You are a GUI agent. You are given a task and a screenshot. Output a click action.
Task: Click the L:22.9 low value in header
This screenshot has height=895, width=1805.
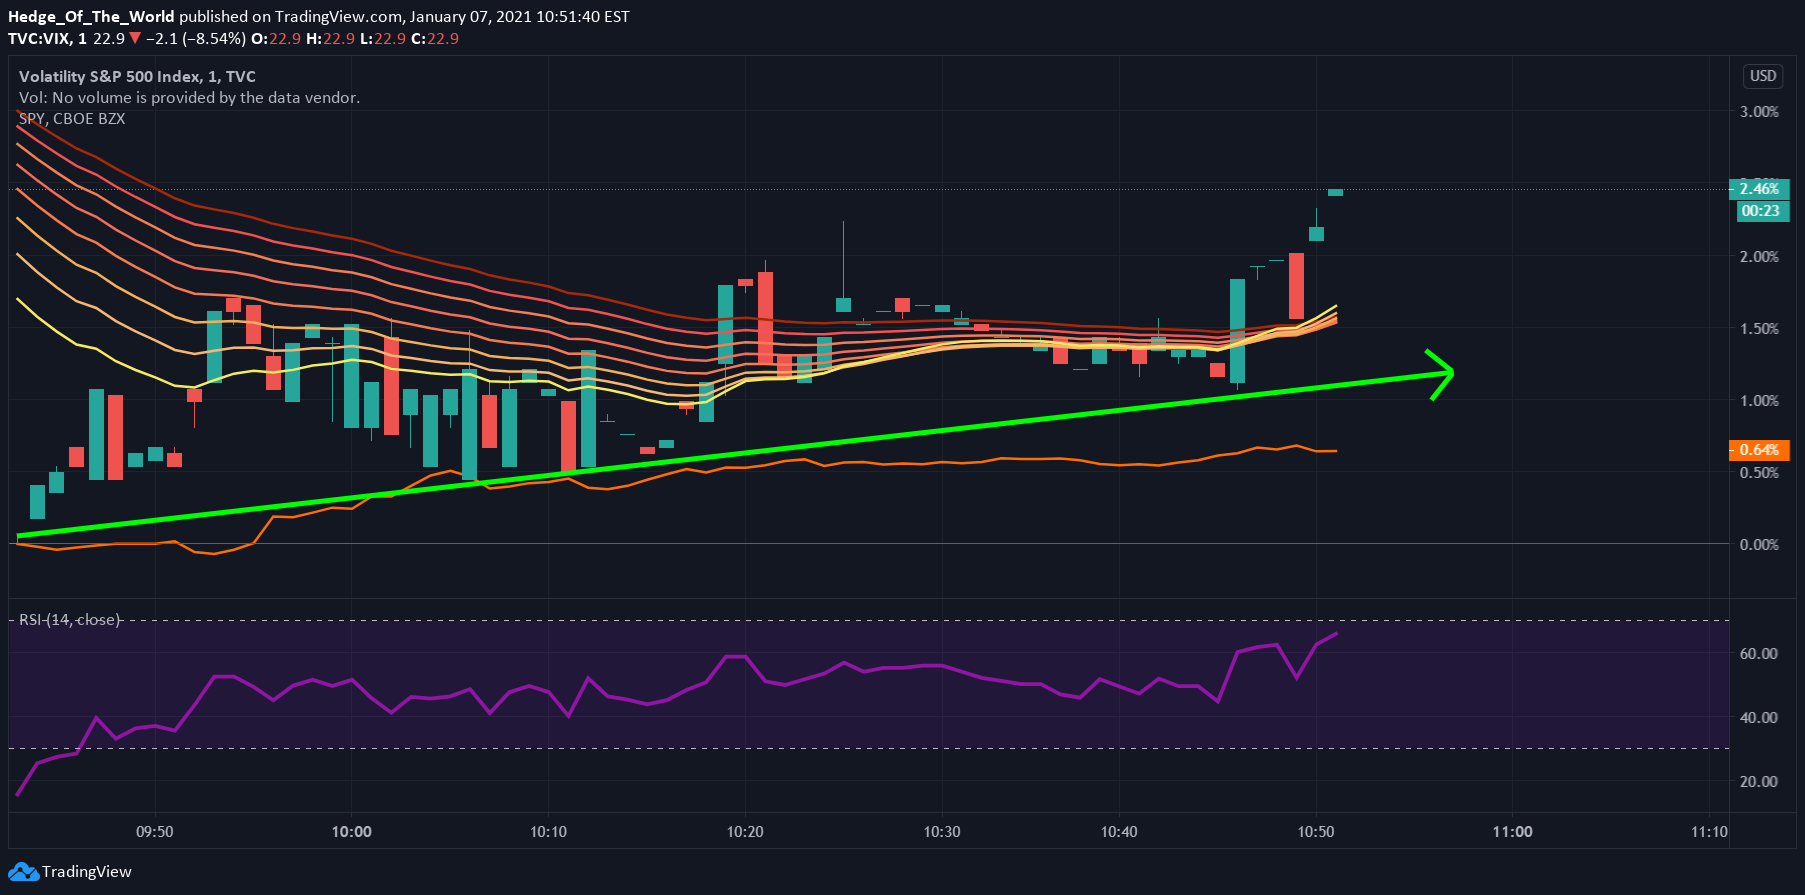pos(382,38)
